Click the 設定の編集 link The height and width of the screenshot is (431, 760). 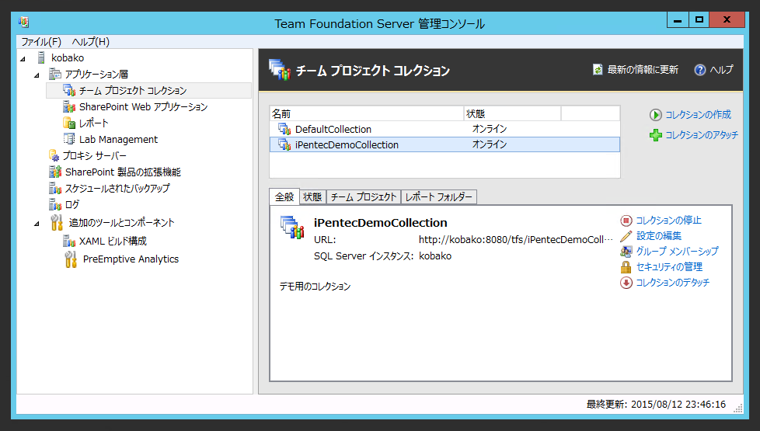pyautogui.click(x=659, y=236)
